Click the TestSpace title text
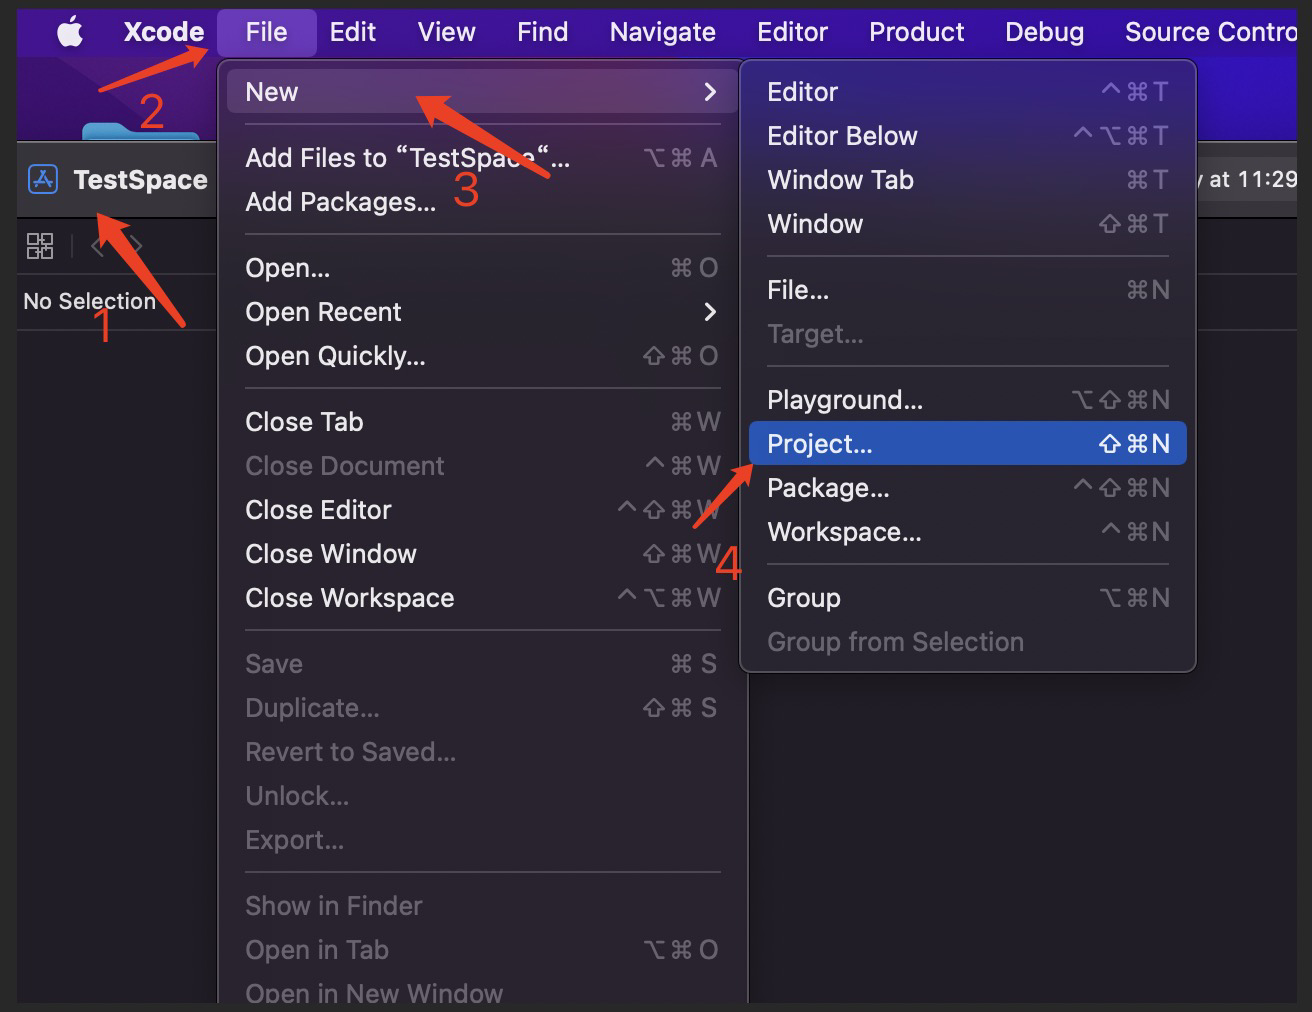The image size is (1312, 1012). coord(140,180)
